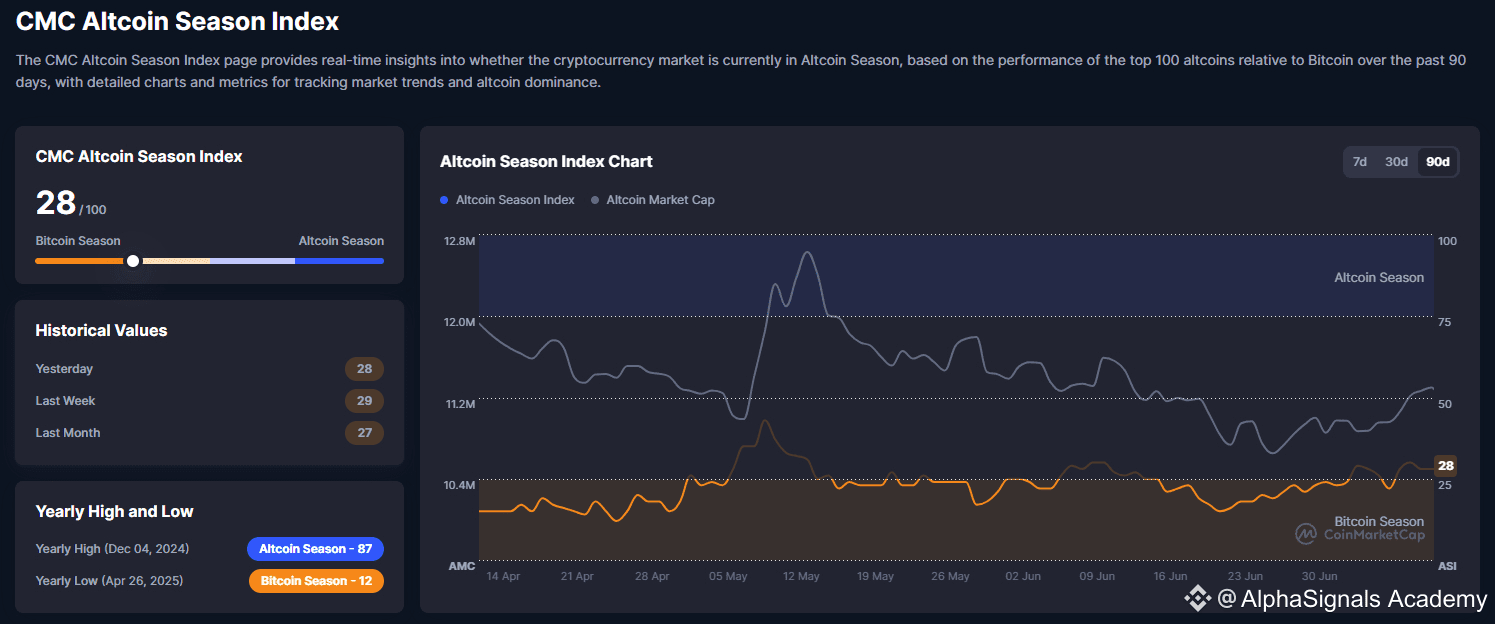This screenshot has height=624, width=1495.
Task: Click the Last Month value 27 badge
Action: [x=364, y=433]
